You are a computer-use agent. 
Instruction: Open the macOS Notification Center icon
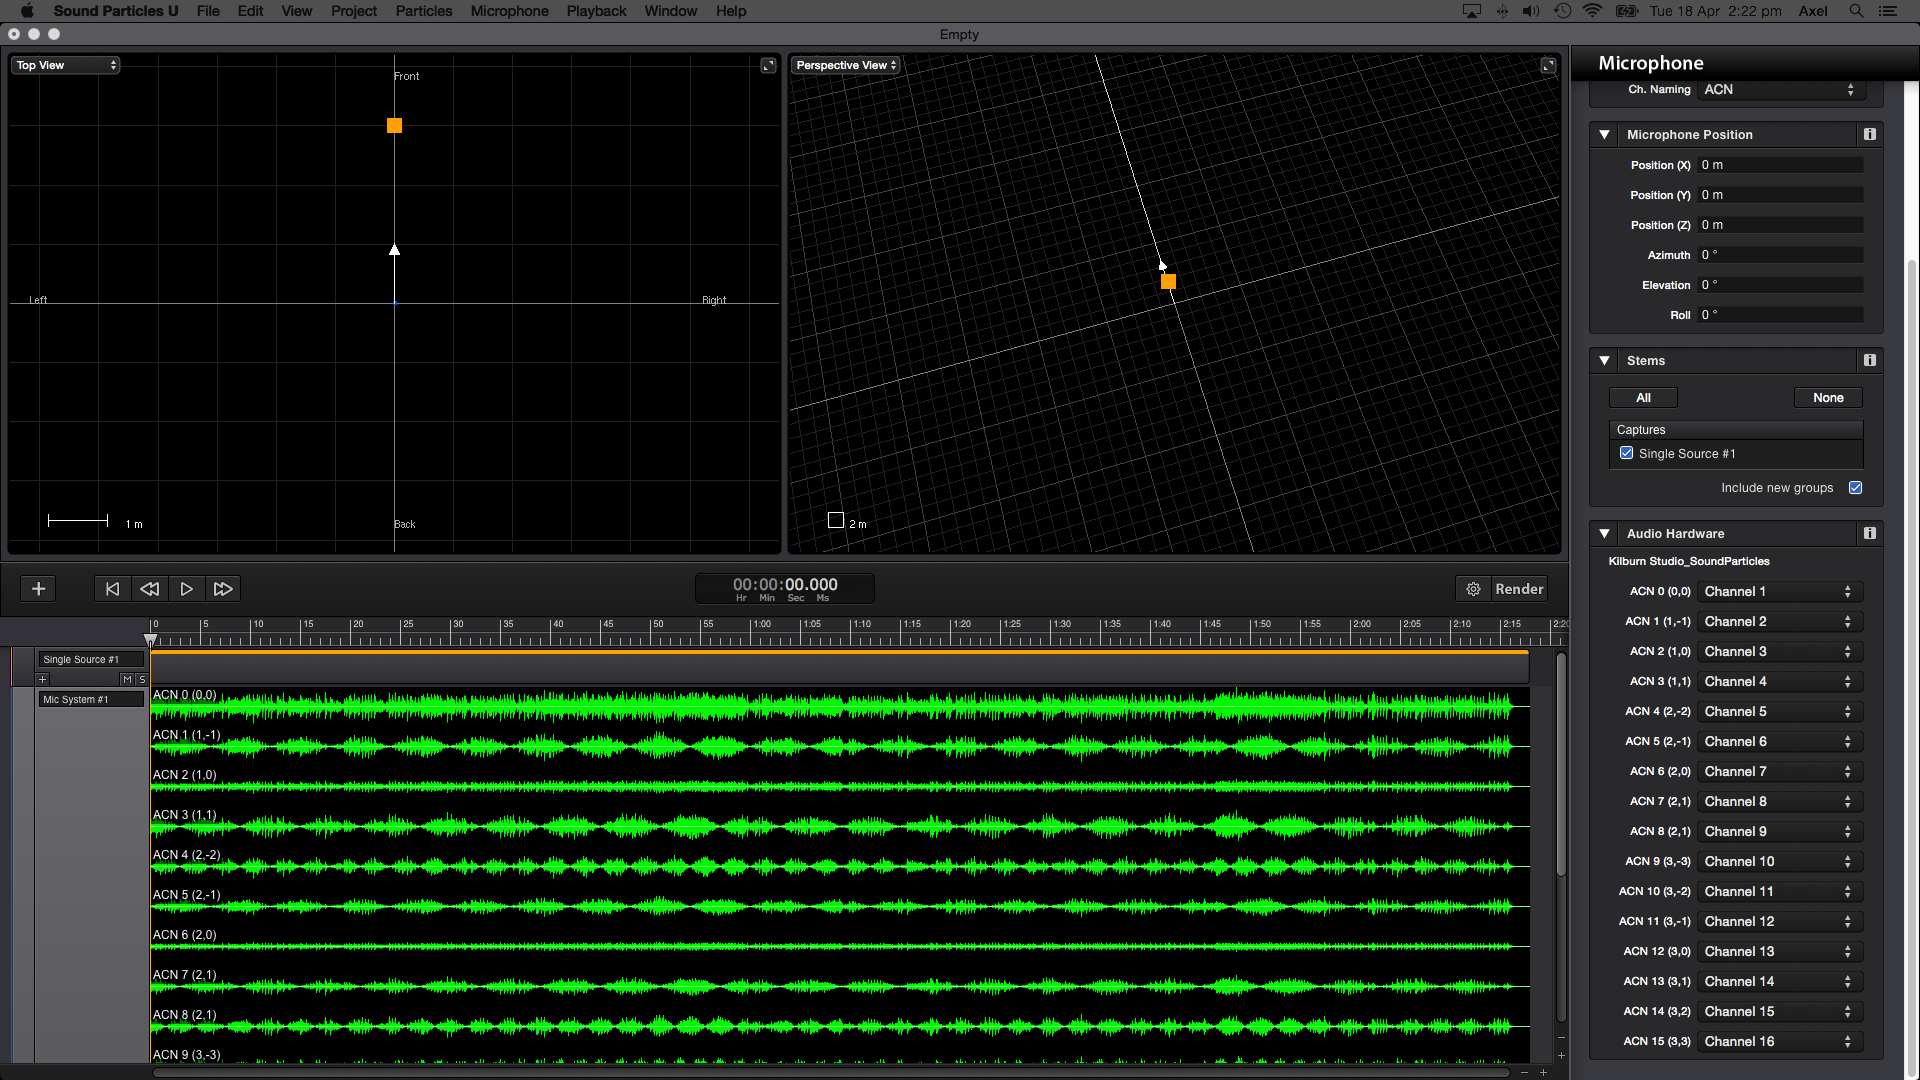1888,11
